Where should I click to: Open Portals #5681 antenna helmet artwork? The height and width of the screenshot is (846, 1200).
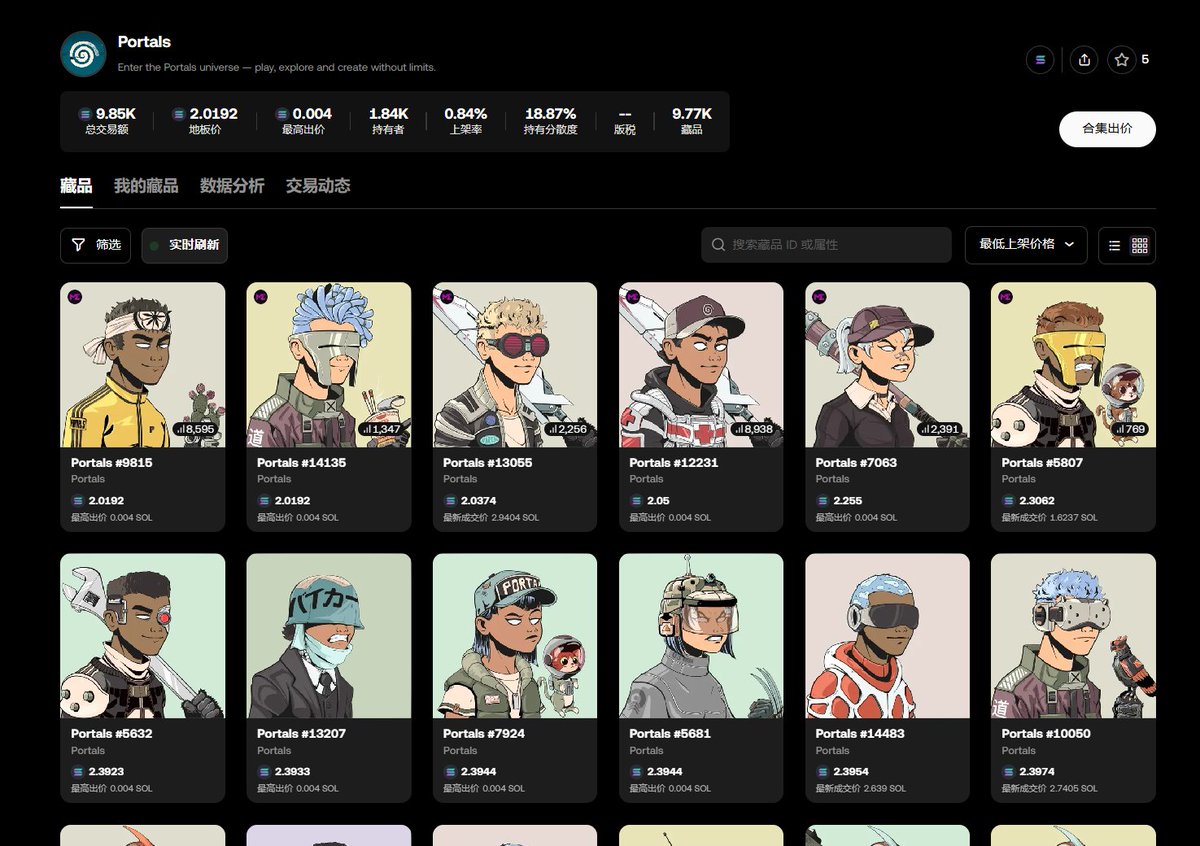click(701, 636)
